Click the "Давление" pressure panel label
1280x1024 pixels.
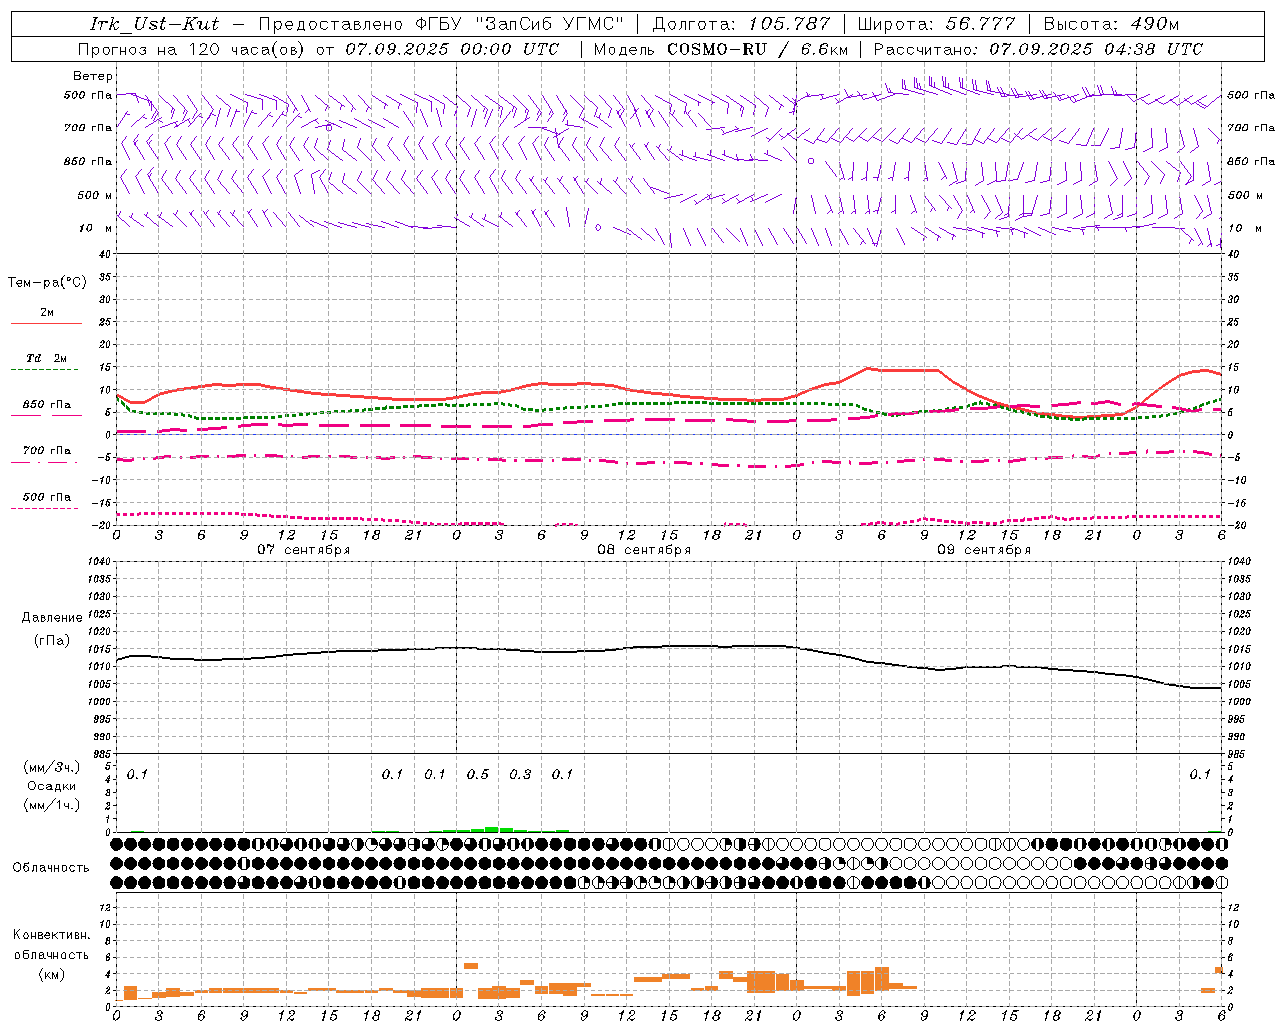coord(52,618)
